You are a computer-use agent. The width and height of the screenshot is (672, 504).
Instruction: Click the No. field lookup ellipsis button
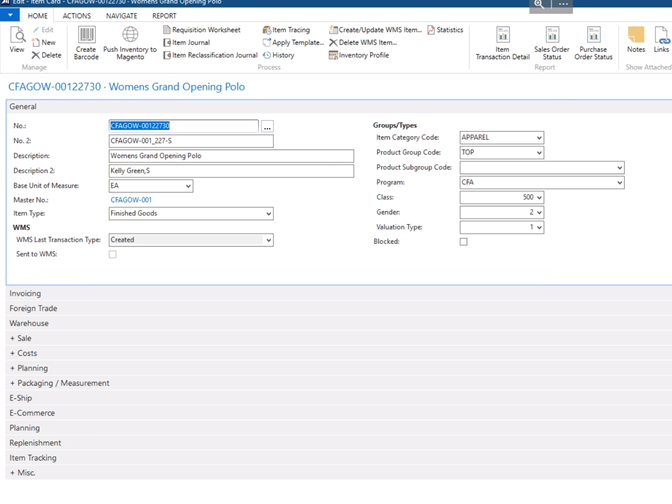(267, 126)
